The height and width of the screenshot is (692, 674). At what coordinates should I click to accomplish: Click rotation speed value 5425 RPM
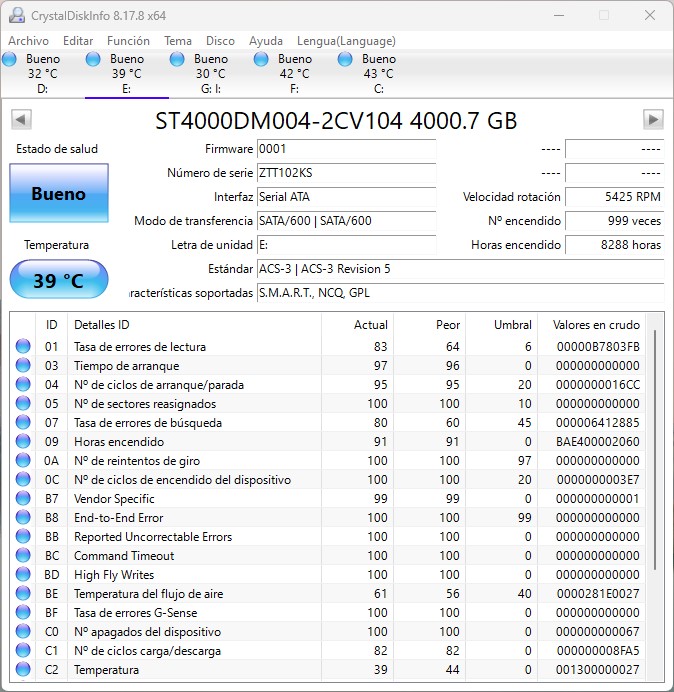(614, 196)
